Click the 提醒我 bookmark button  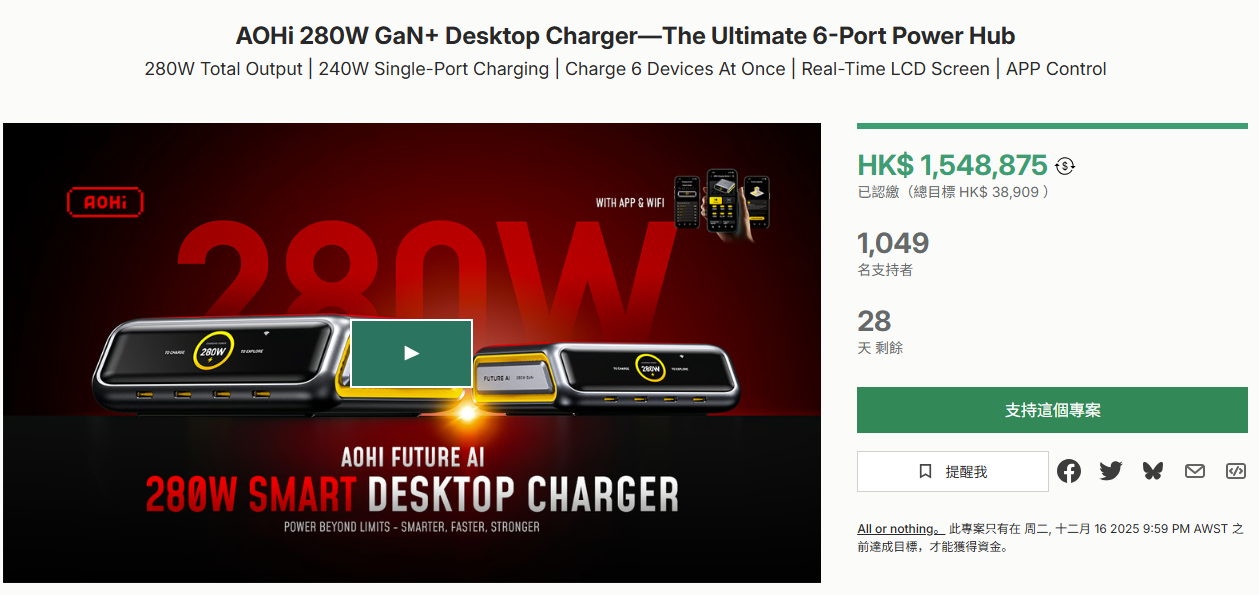point(953,471)
